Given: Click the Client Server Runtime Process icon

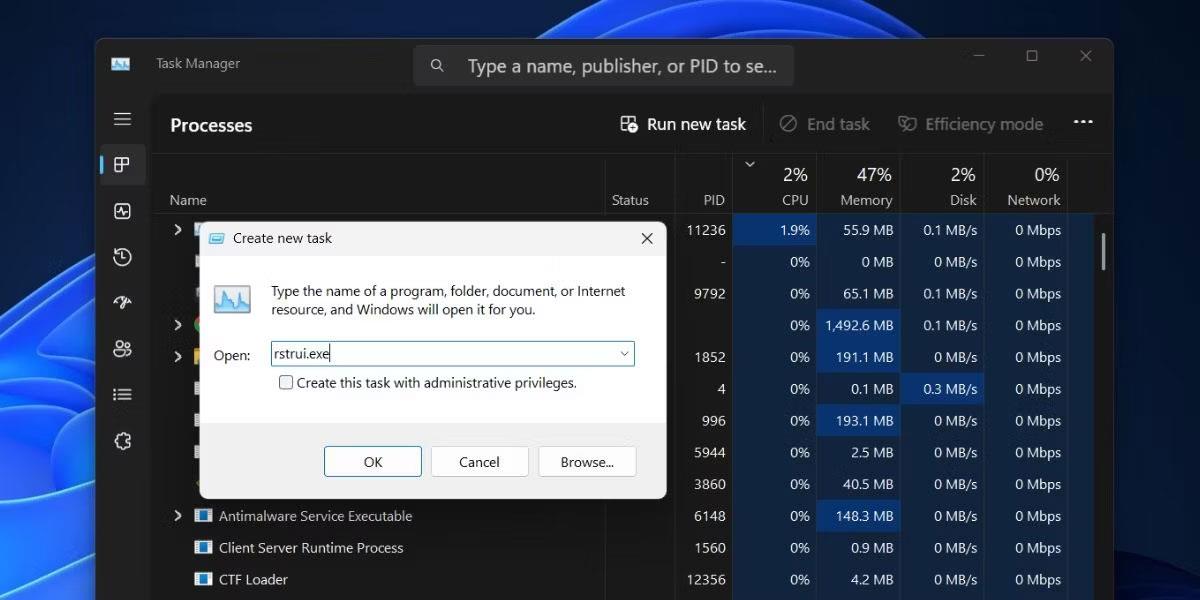Looking at the screenshot, I should coord(203,548).
